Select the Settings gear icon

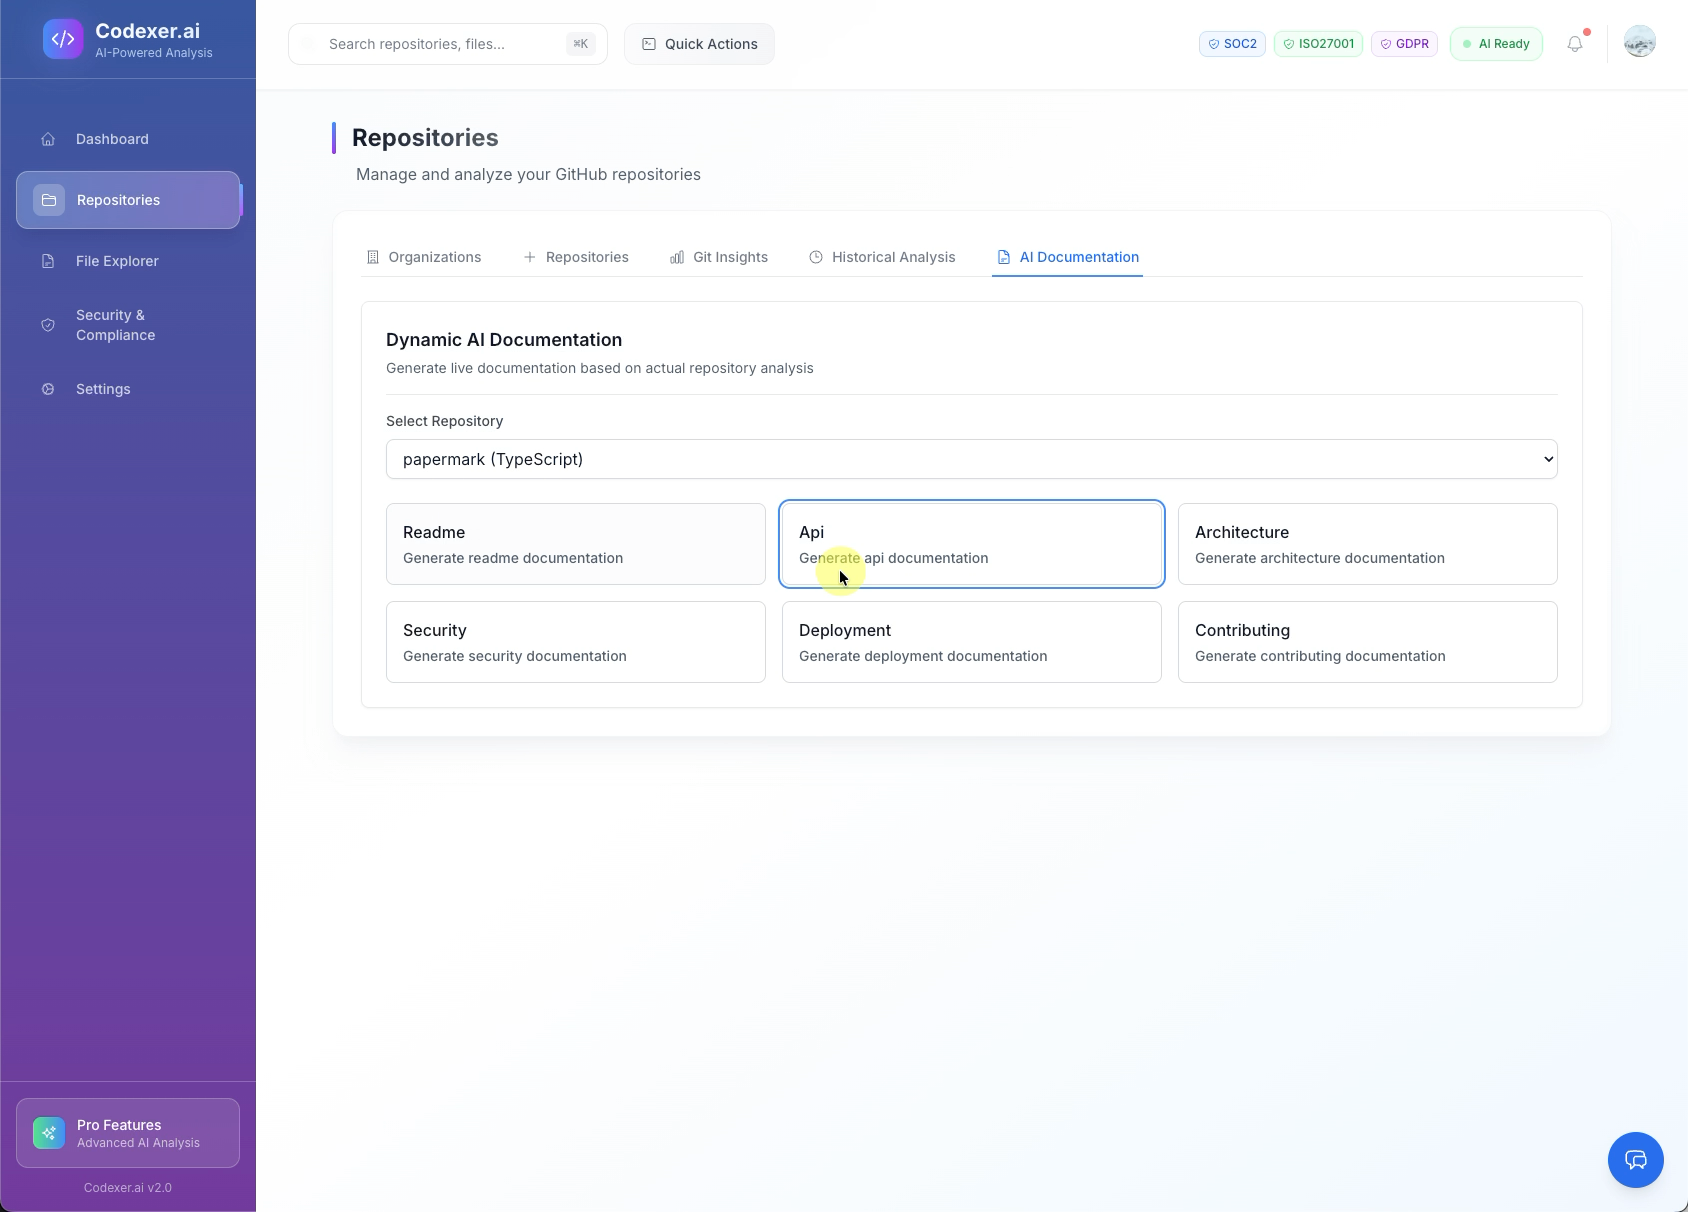click(x=48, y=389)
